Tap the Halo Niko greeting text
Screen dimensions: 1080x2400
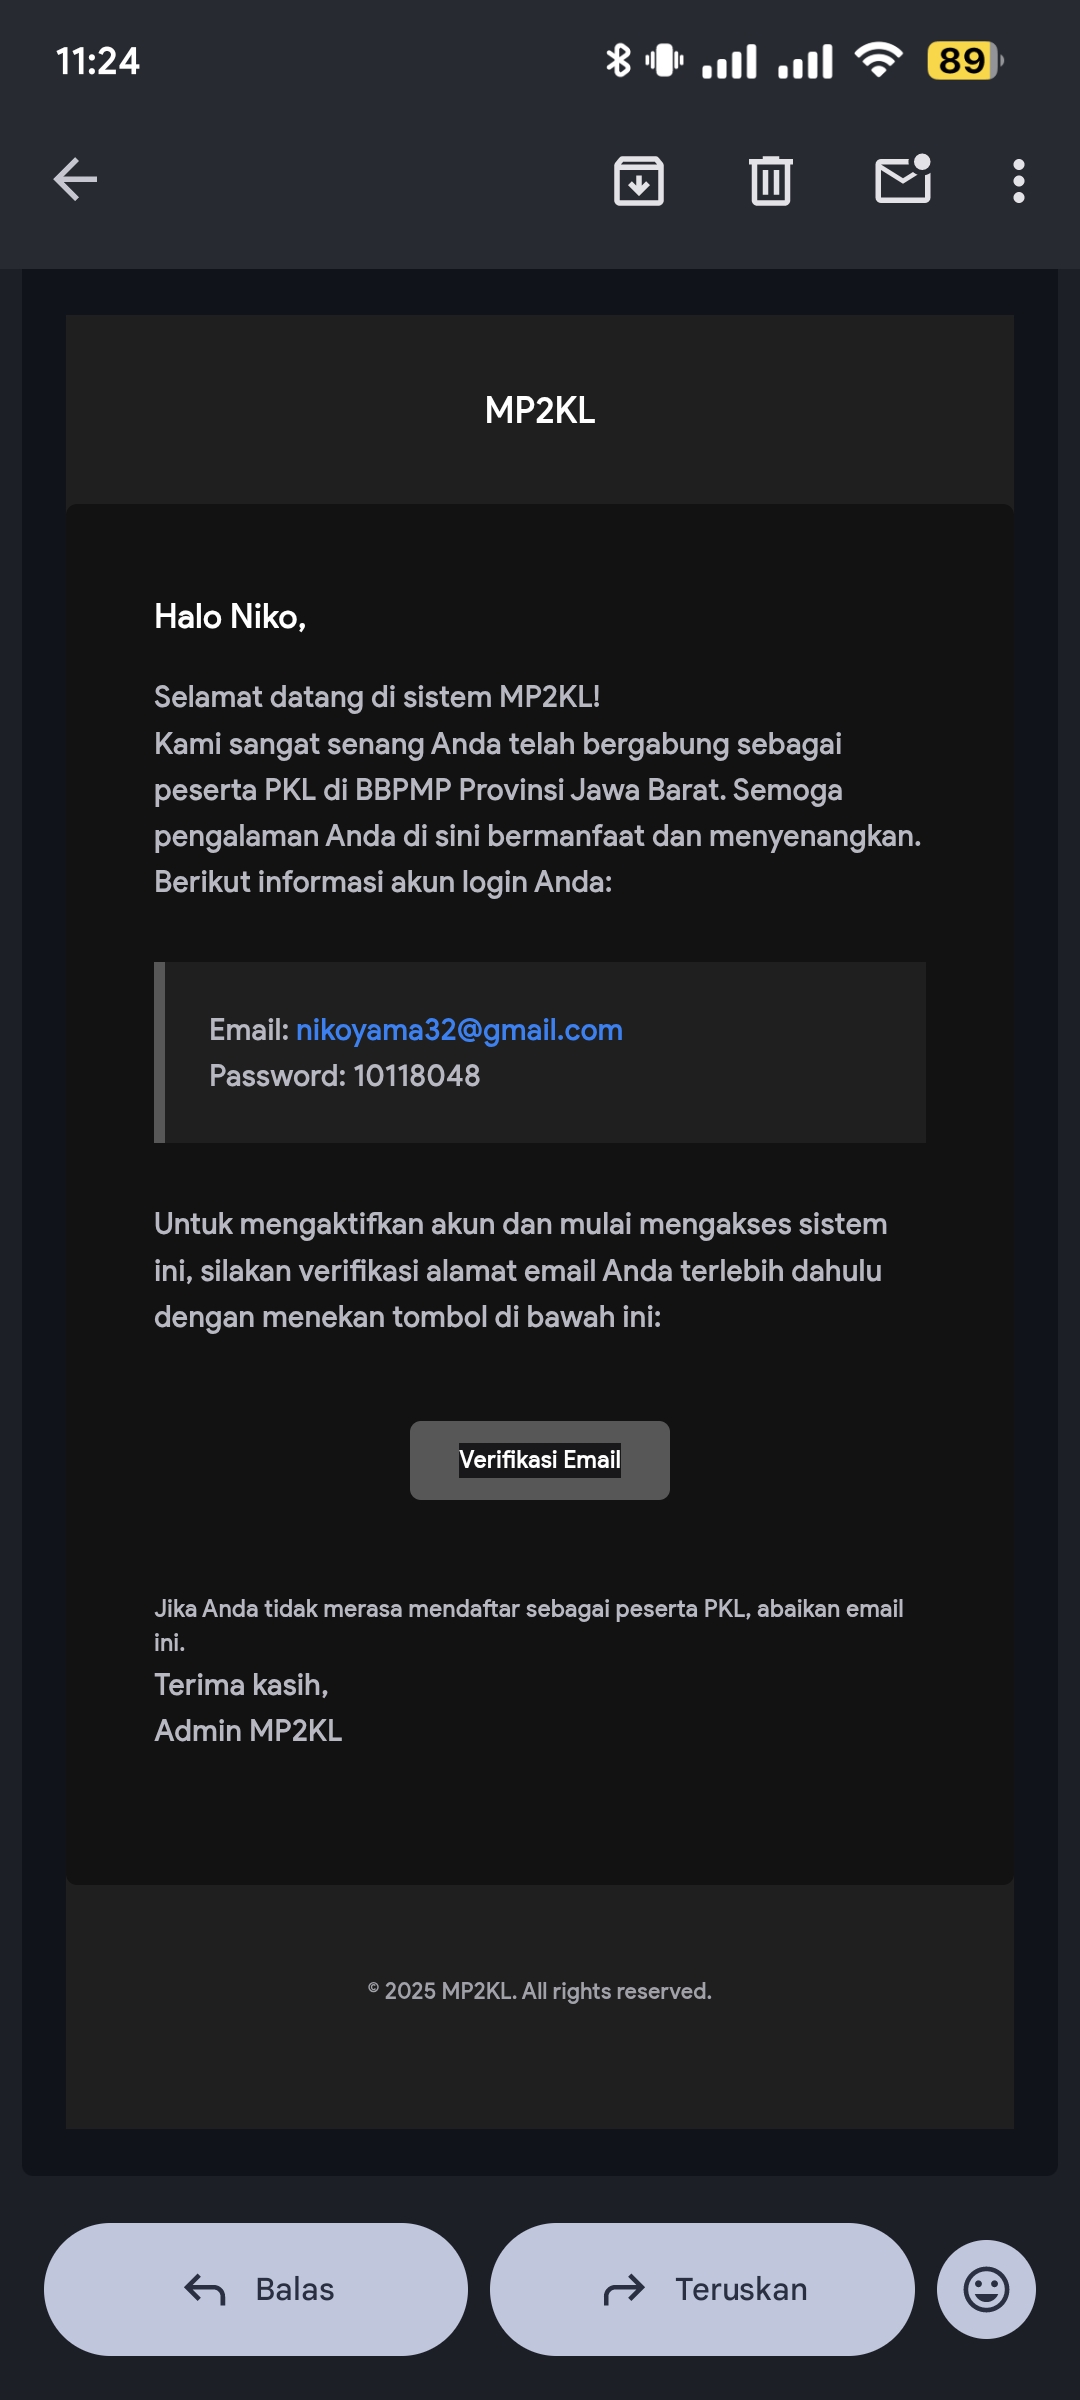pos(230,617)
